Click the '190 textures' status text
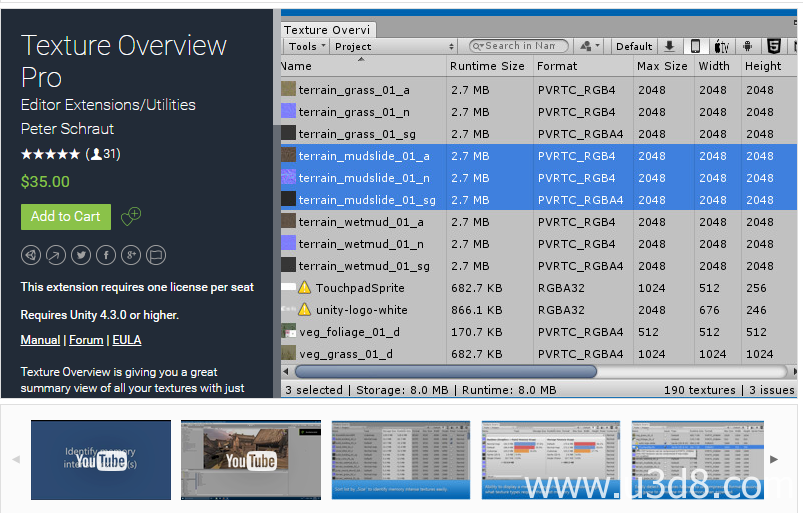 click(700, 390)
